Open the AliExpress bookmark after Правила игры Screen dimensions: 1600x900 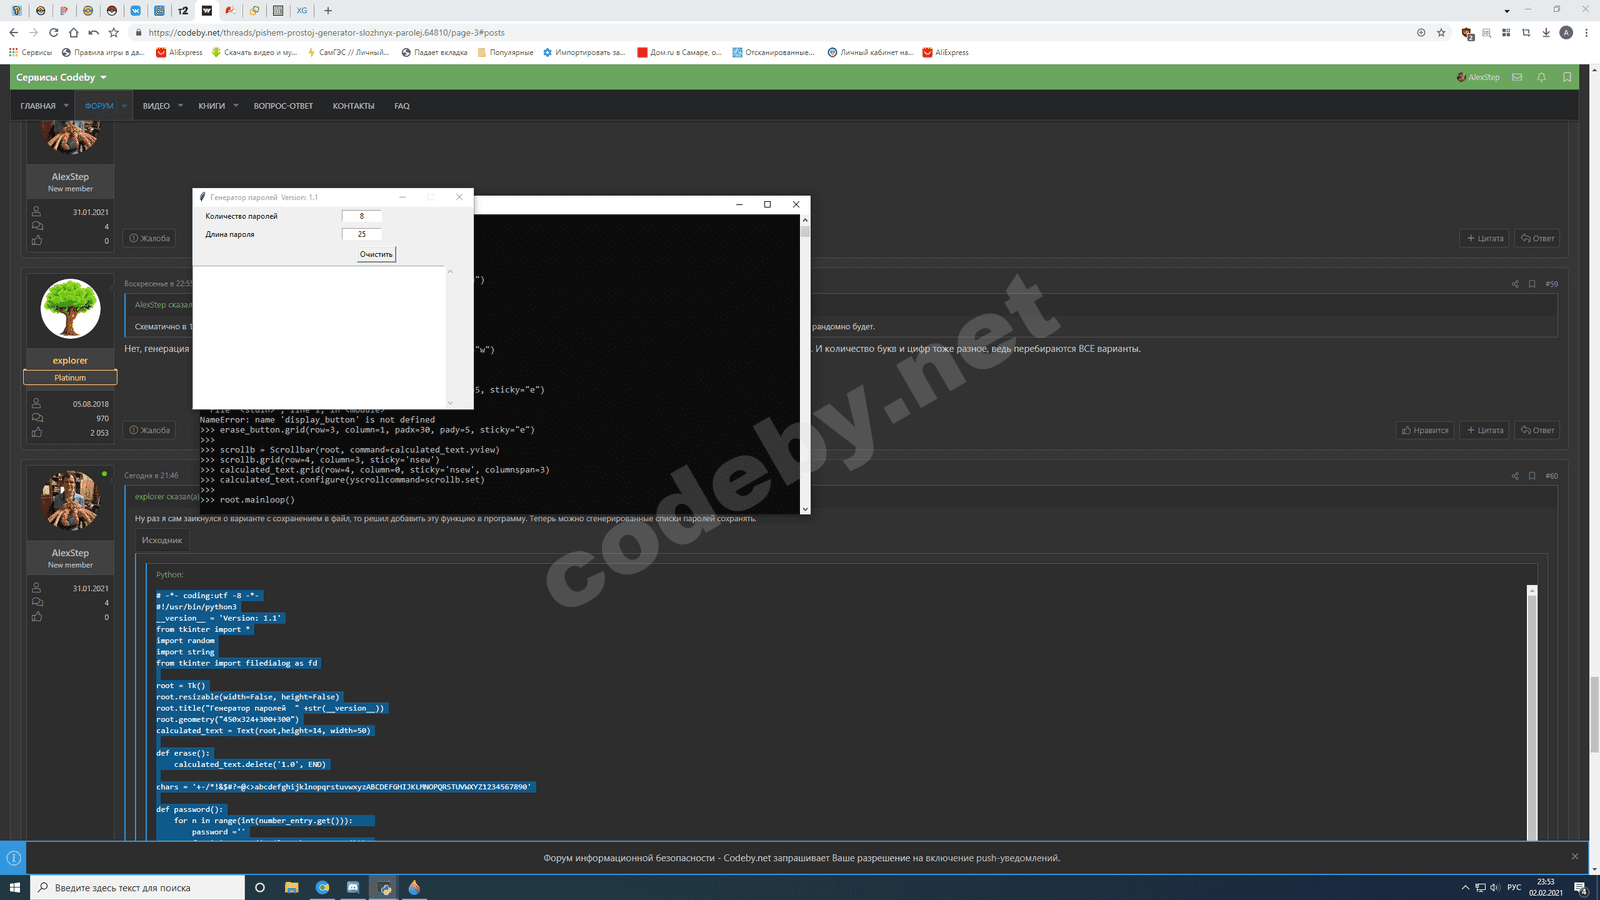(x=179, y=52)
